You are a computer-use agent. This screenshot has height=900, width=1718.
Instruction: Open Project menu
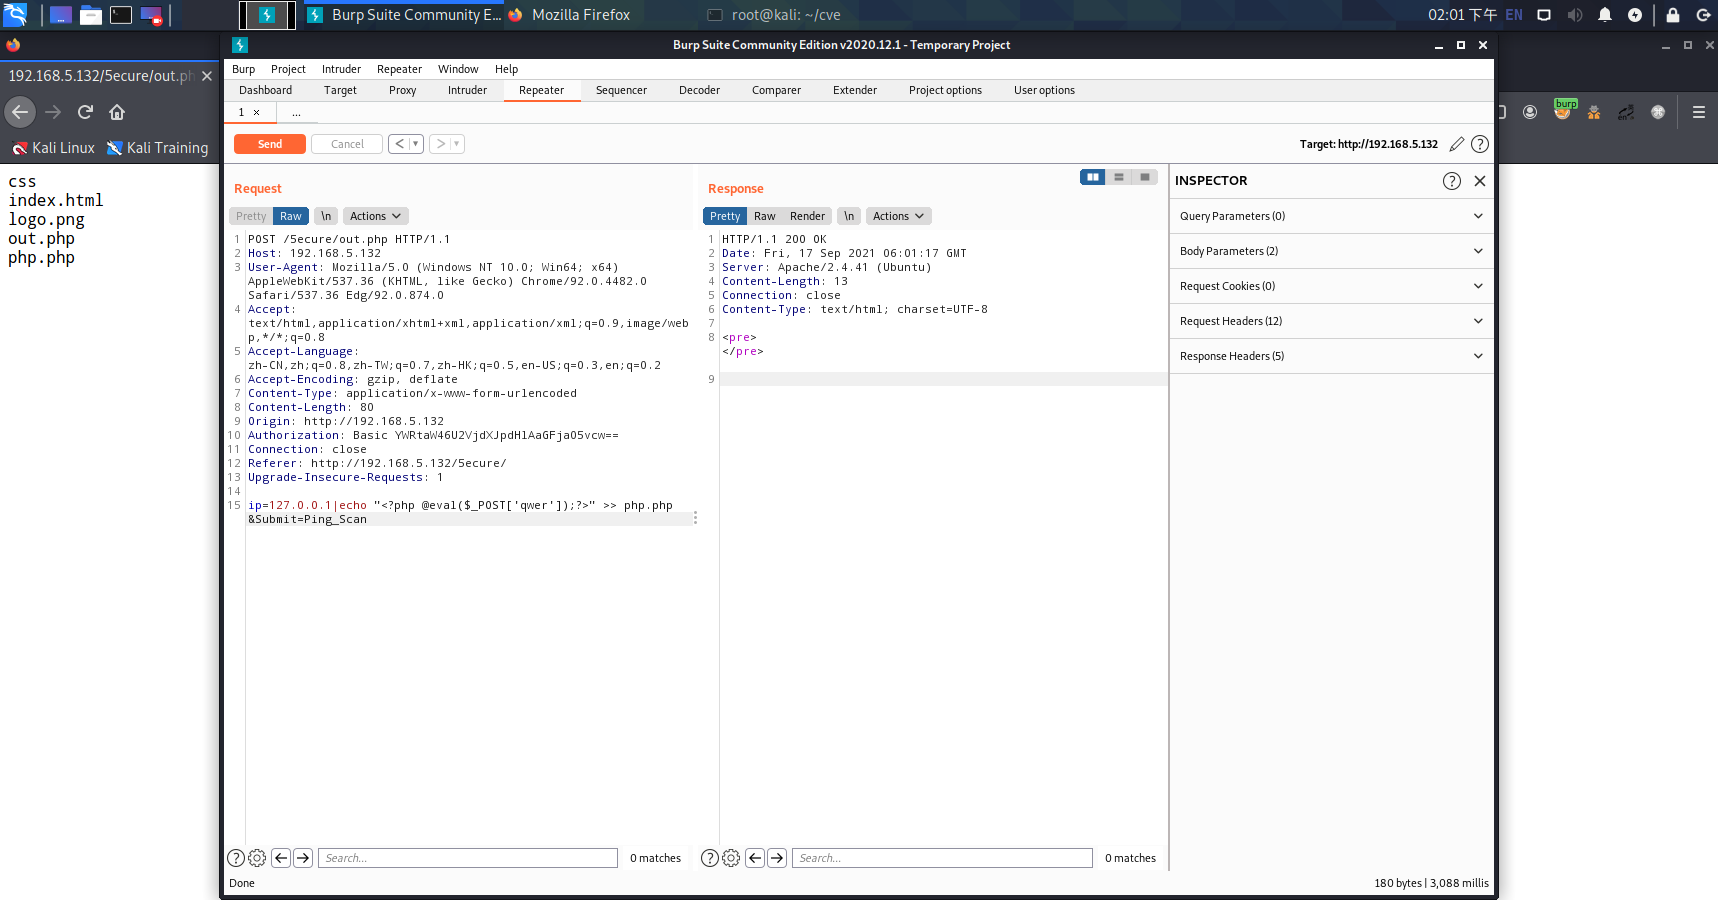288,69
